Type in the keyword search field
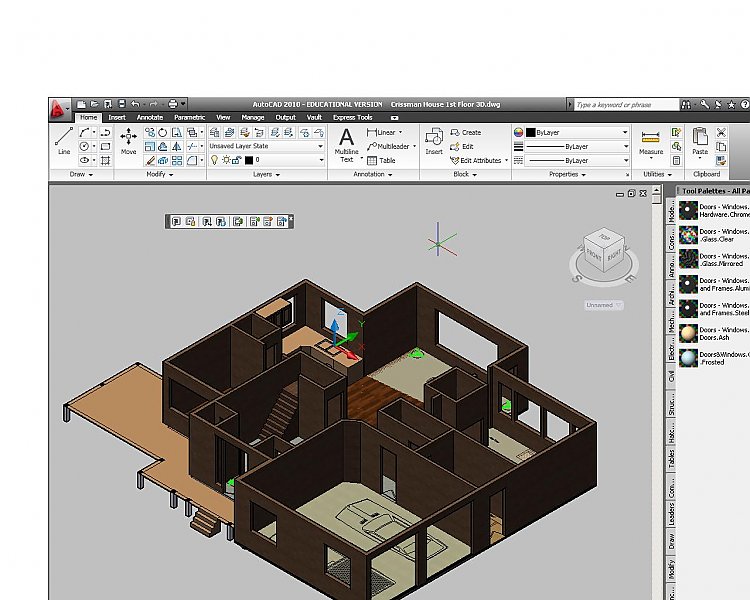 [620, 104]
